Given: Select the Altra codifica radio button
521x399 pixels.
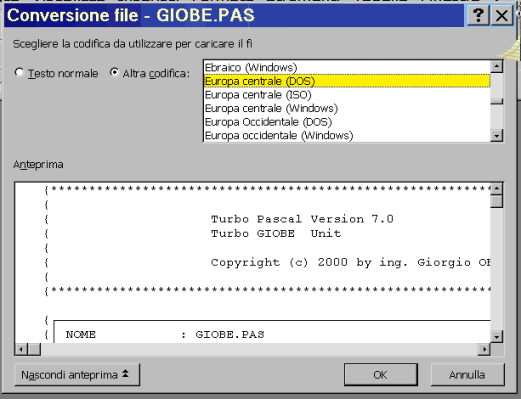Looking at the screenshot, I should [114, 72].
